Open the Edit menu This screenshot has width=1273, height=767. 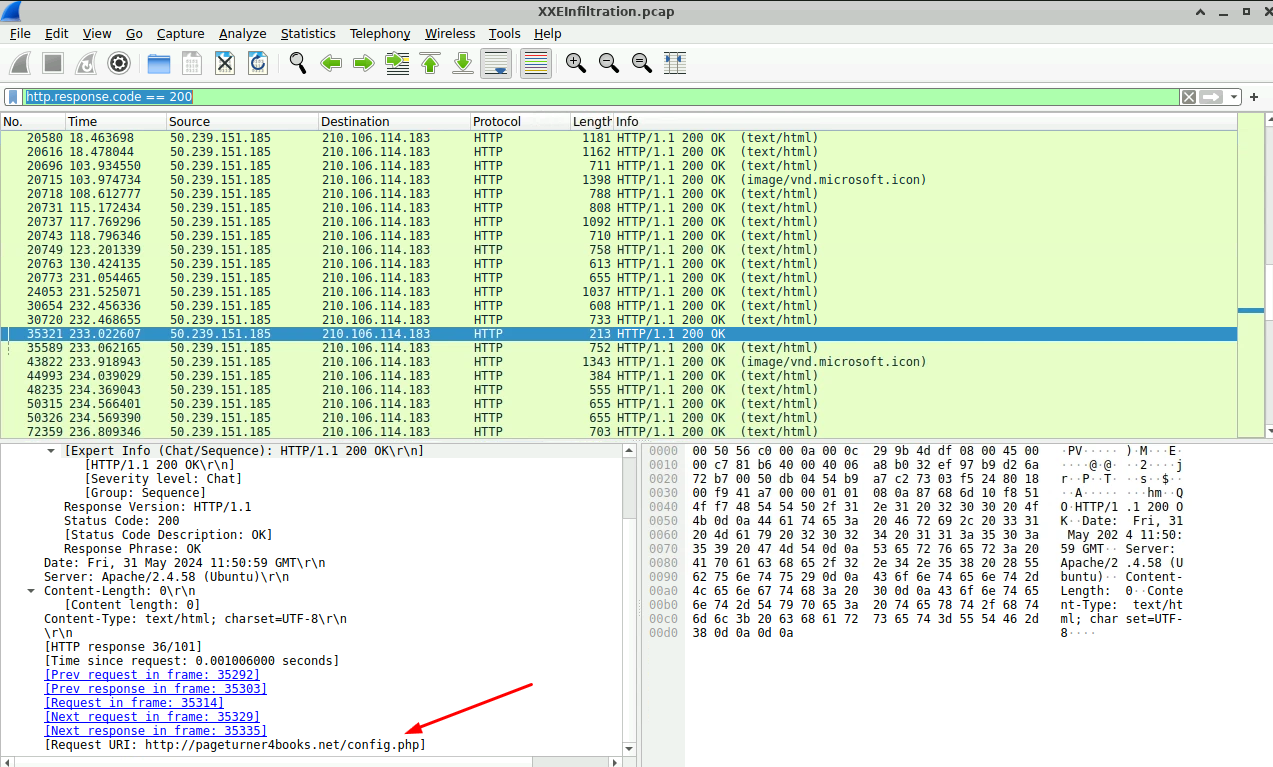pyautogui.click(x=56, y=33)
